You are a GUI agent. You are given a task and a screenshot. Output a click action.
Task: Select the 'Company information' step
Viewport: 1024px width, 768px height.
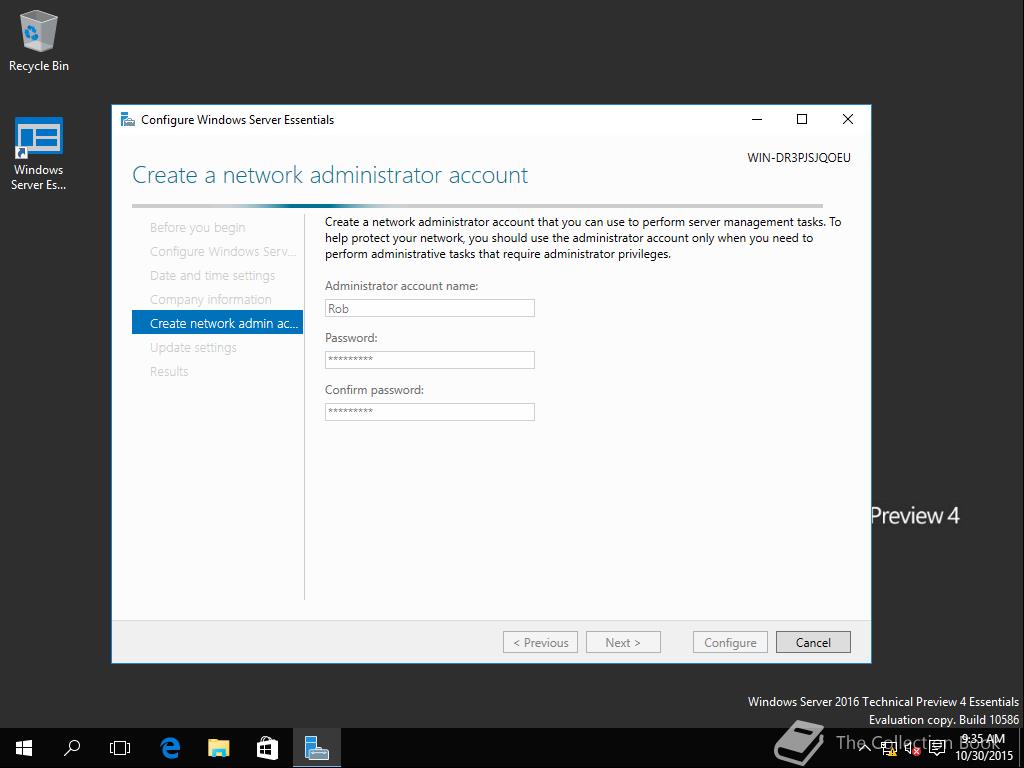[210, 300]
